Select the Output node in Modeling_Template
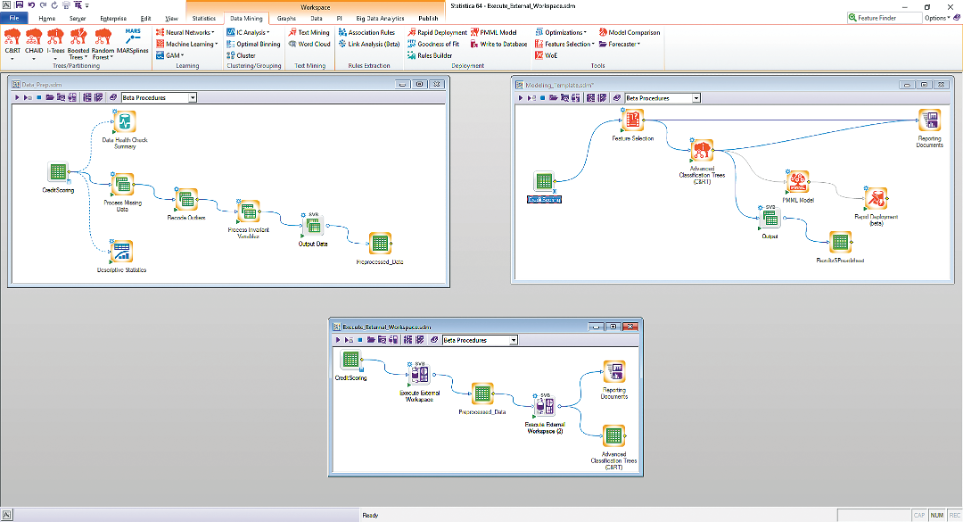This screenshot has width=964, height=522. (x=770, y=218)
